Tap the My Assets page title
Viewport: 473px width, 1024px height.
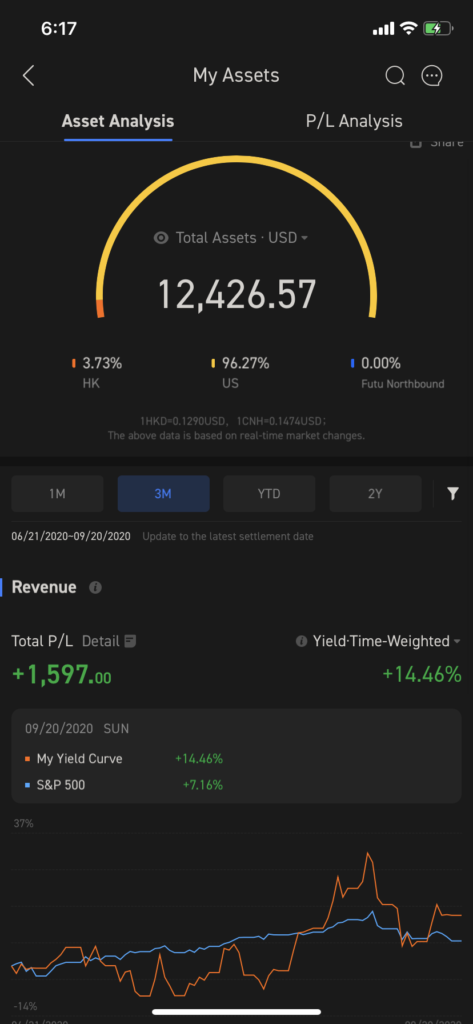pyautogui.click(x=236, y=75)
